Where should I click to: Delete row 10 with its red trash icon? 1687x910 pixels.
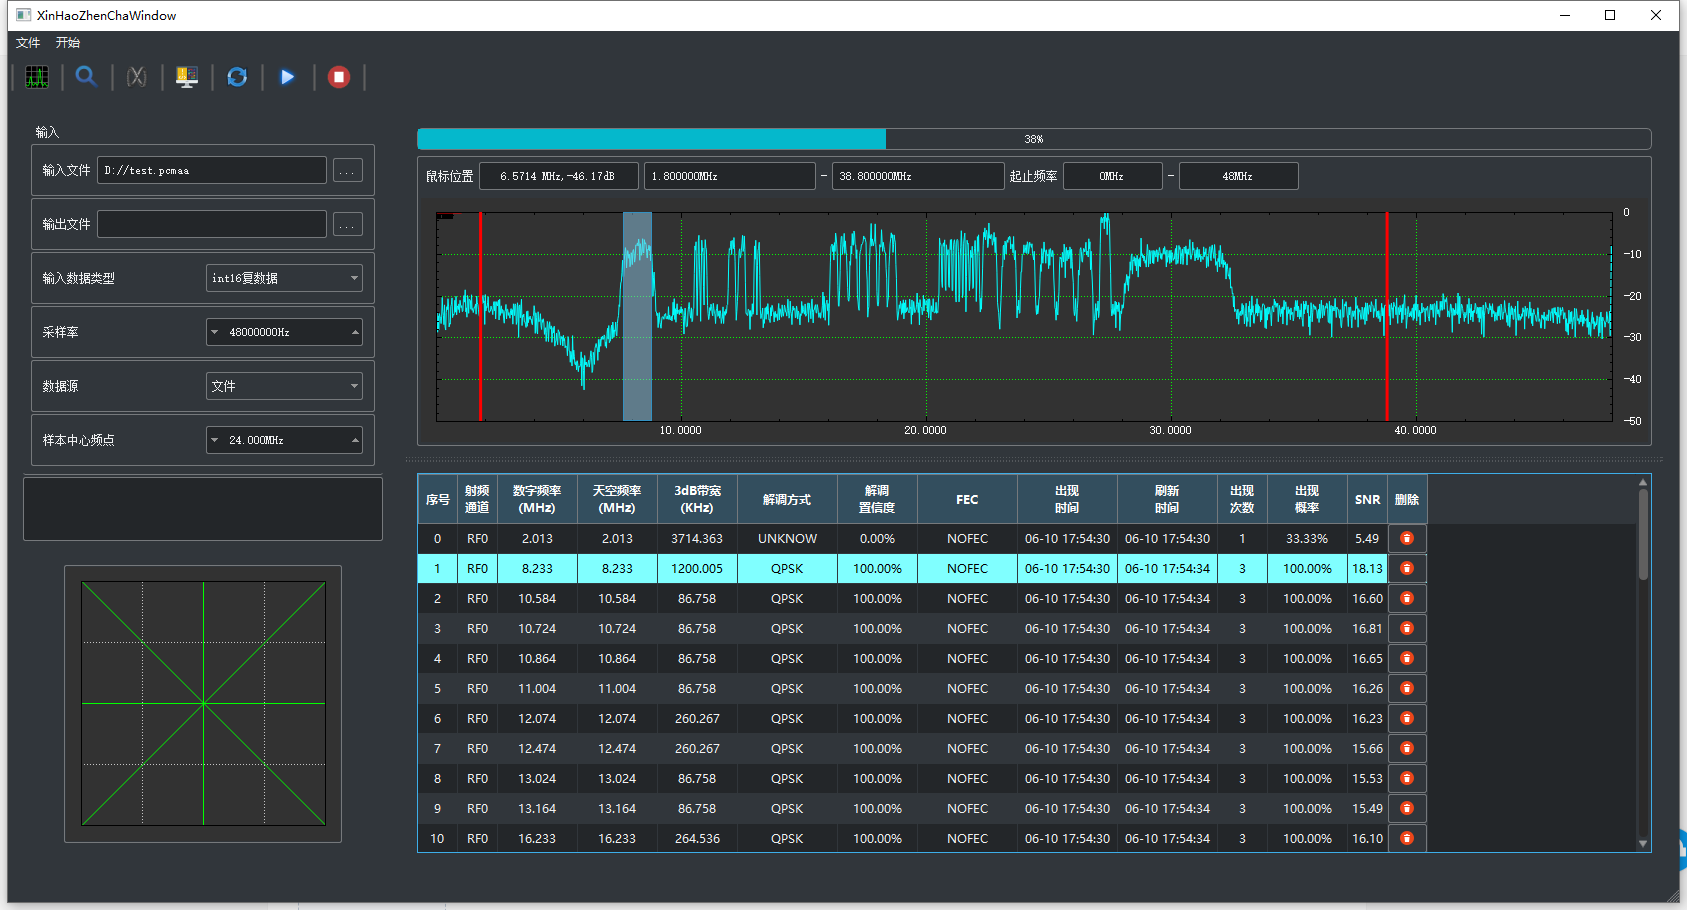(x=1407, y=838)
